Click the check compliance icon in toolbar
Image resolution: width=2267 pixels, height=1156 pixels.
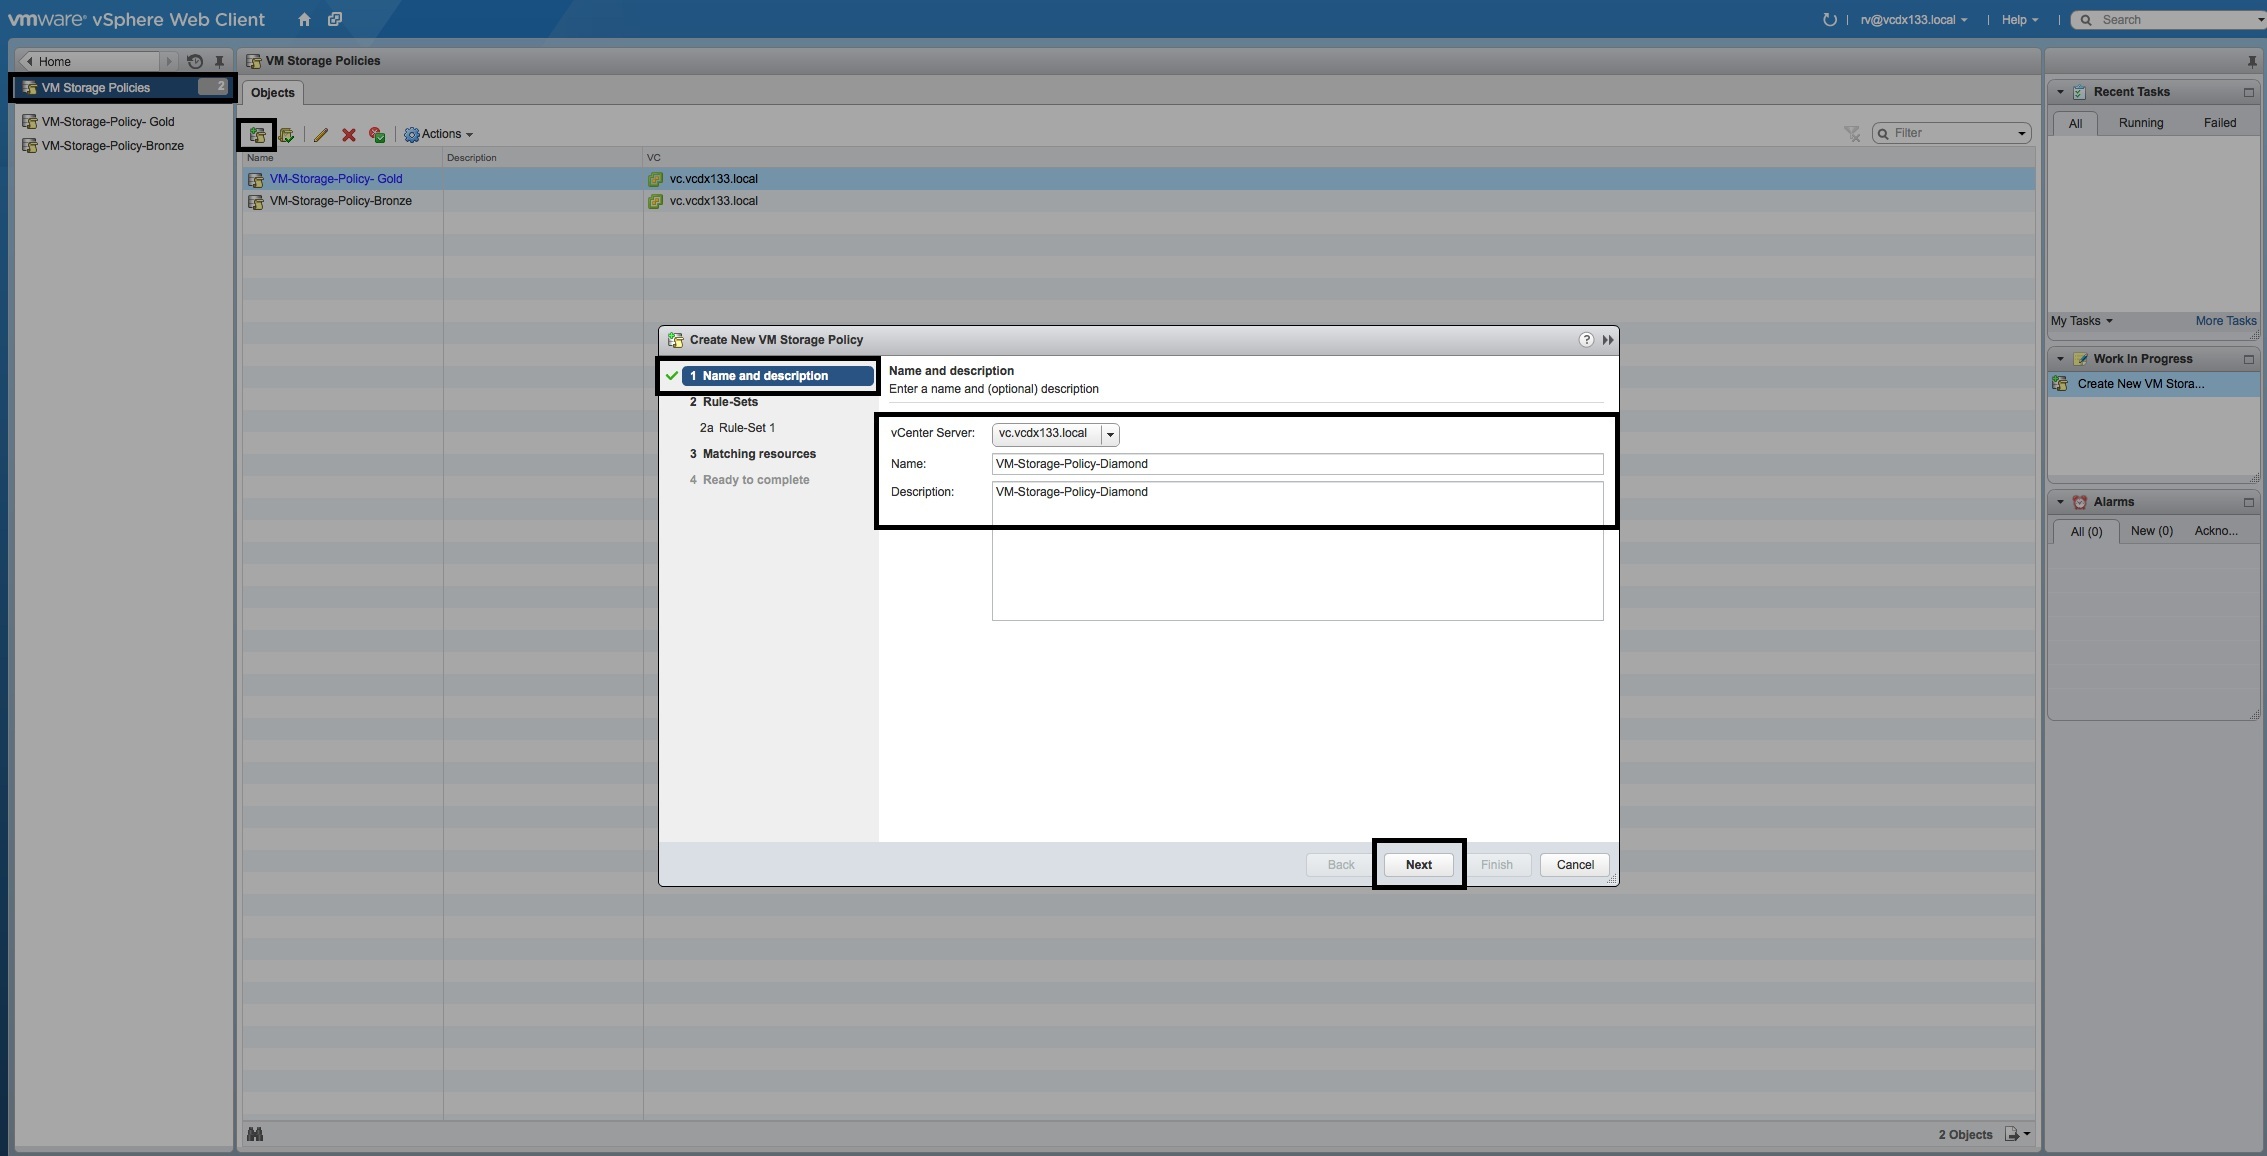(x=377, y=135)
